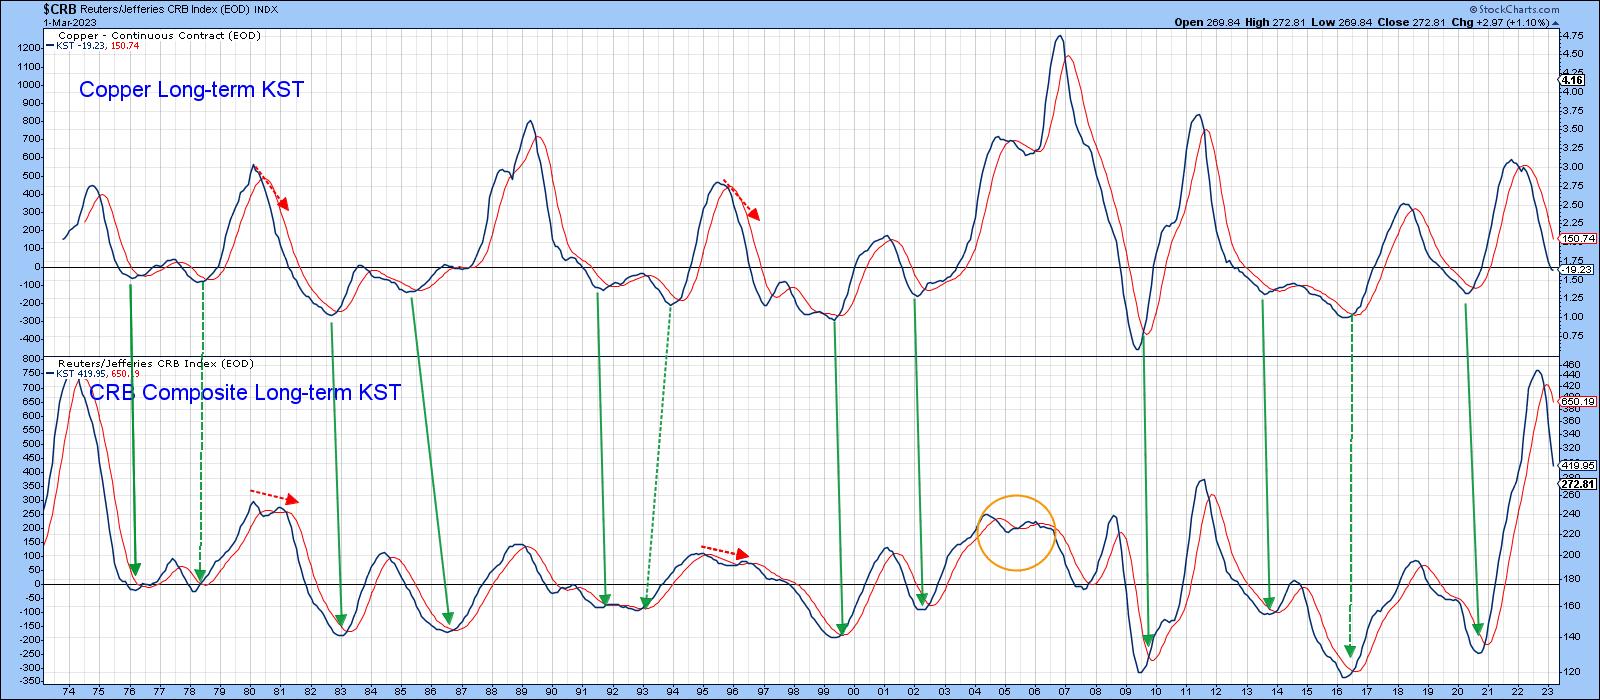Click the bold 272.81 price tag on right axis

[1576, 484]
